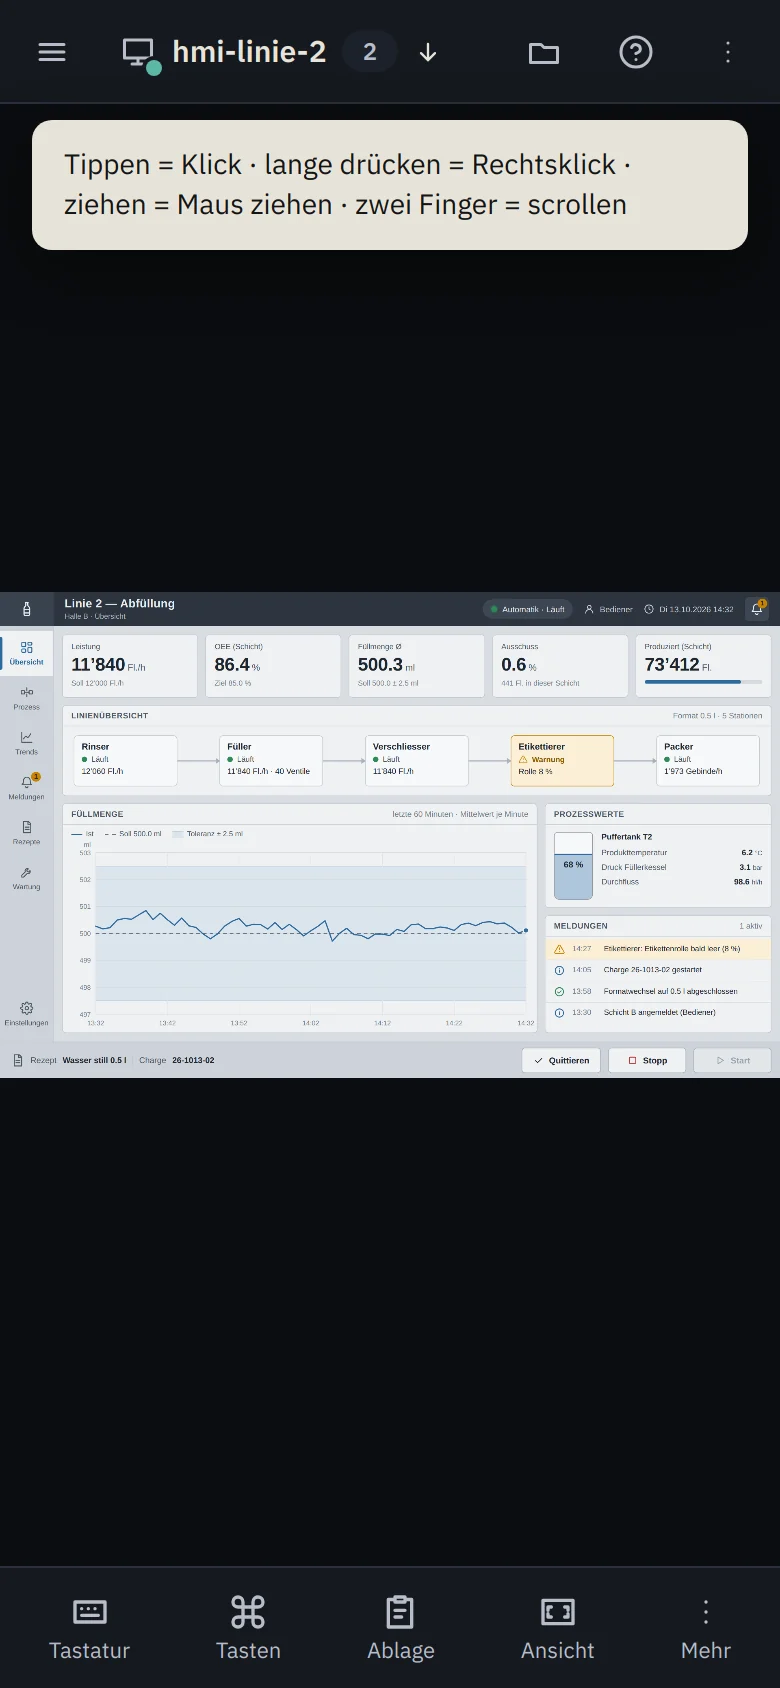The width and height of the screenshot is (780, 1688).
Task: Click the Rezept document icon in footer
Action: click(17, 1060)
